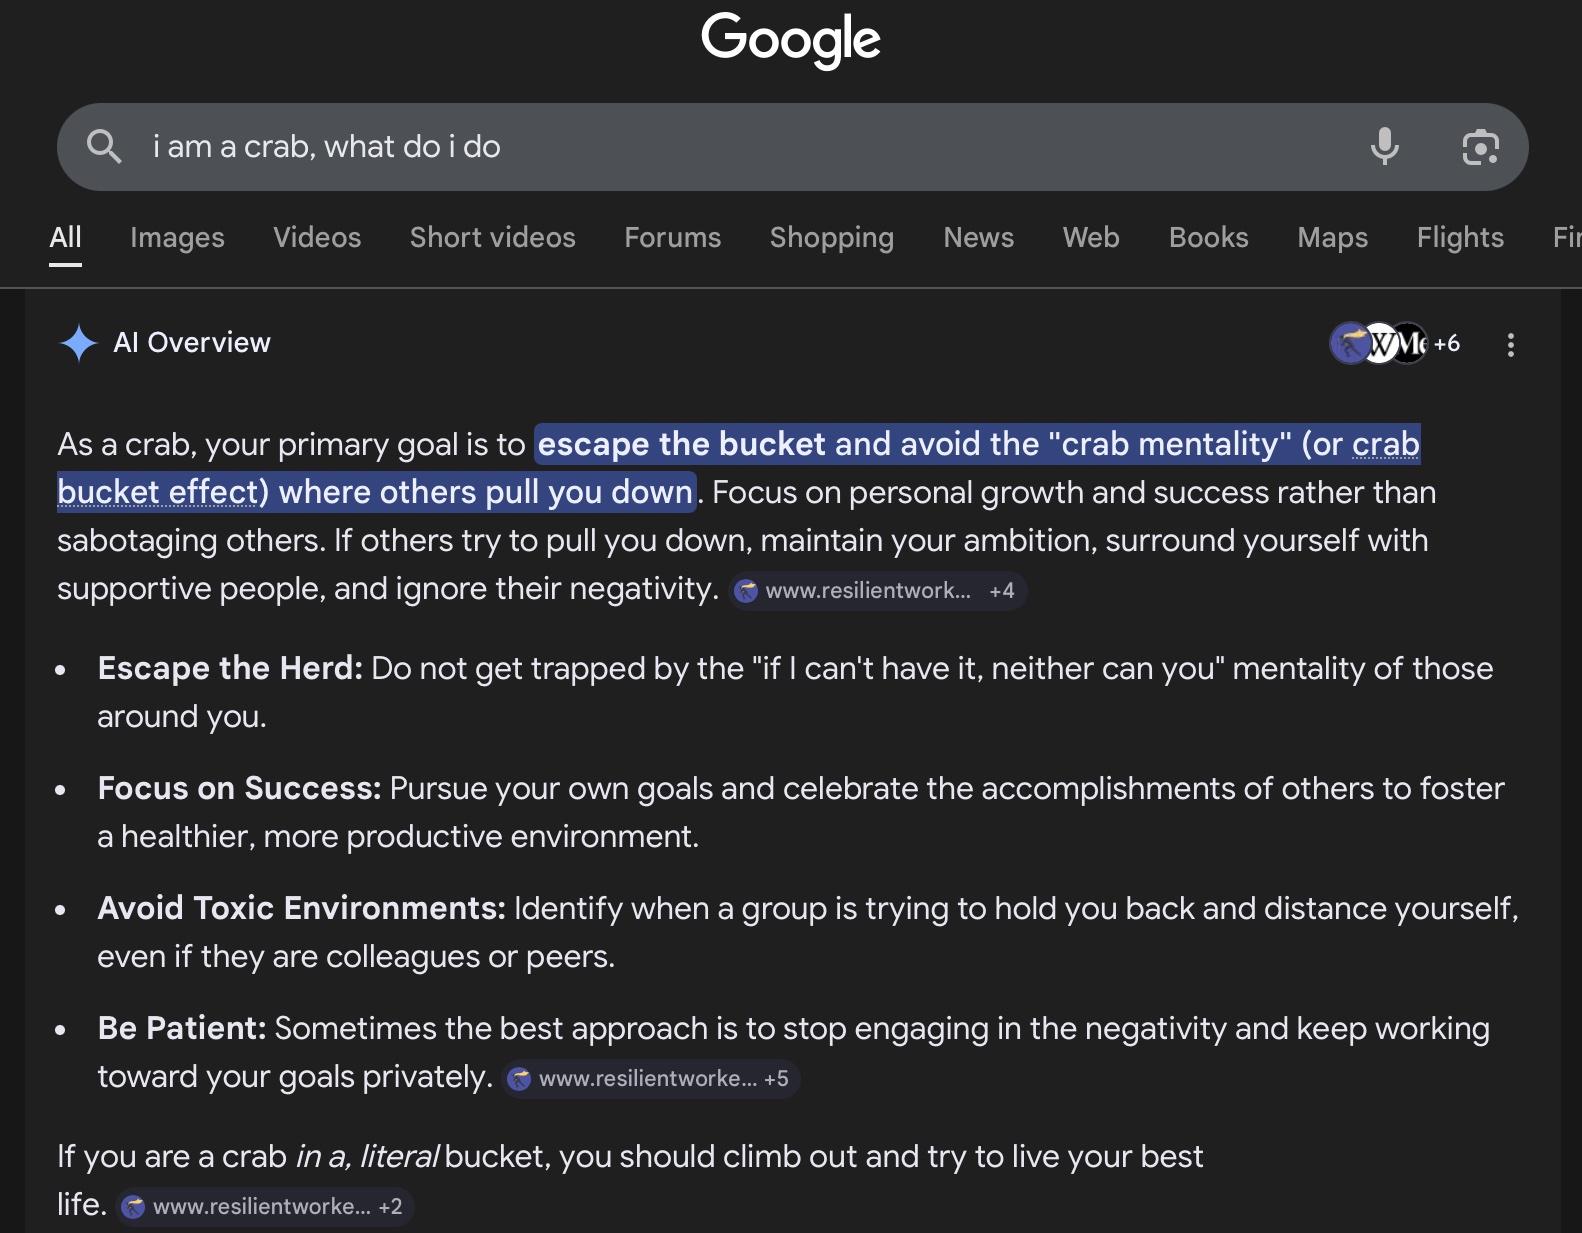Open Google Lens camera search

[1480, 147]
